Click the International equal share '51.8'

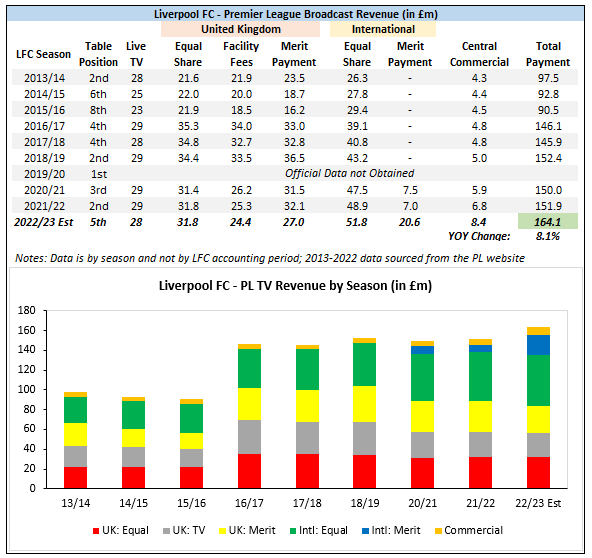(x=357, y=222)
